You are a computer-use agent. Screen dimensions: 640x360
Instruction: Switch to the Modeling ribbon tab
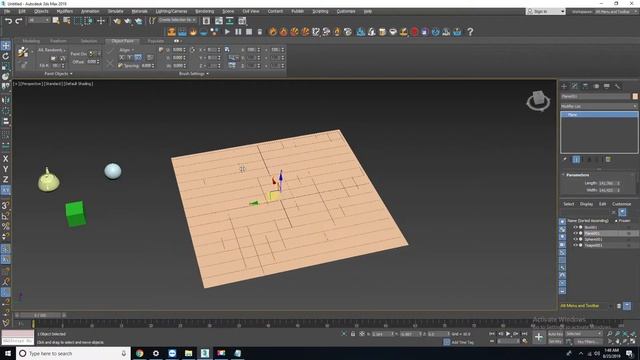[31, 41]
